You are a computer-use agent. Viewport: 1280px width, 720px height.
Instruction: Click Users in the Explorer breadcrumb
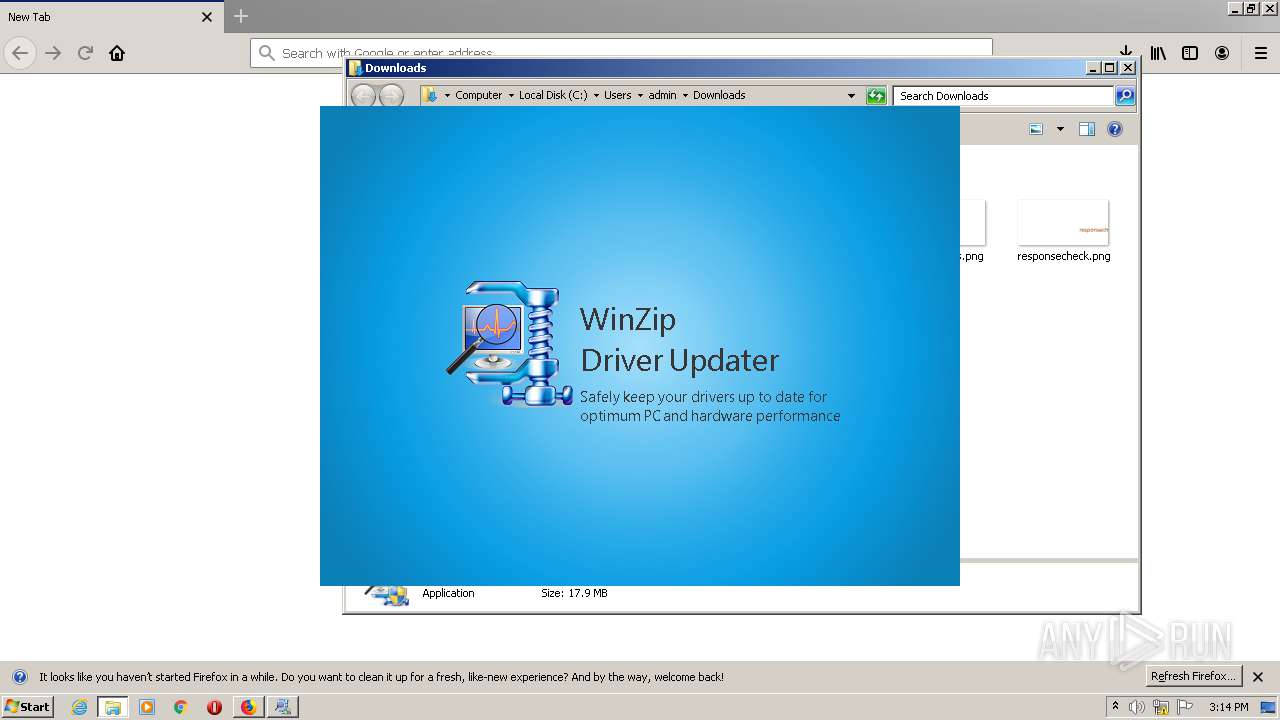617,95
